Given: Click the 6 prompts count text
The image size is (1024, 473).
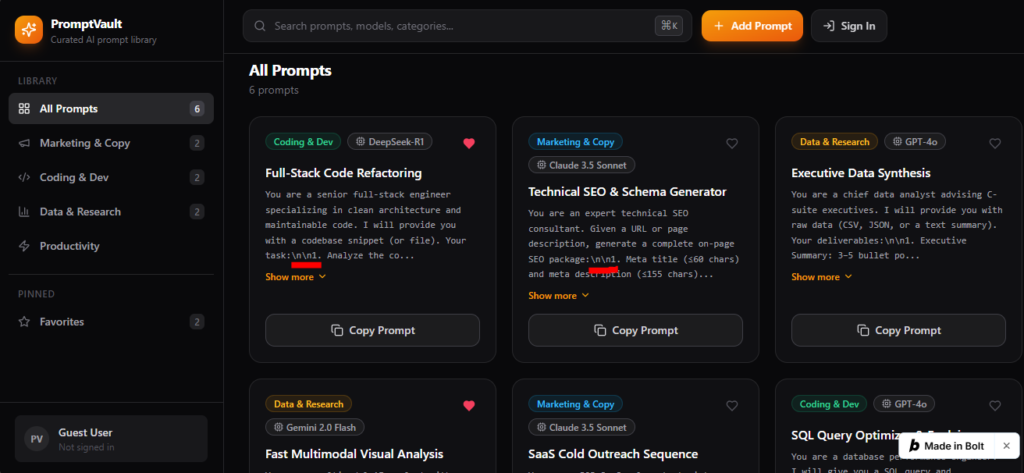Looking at the screenshot, I should coord(274,90).
